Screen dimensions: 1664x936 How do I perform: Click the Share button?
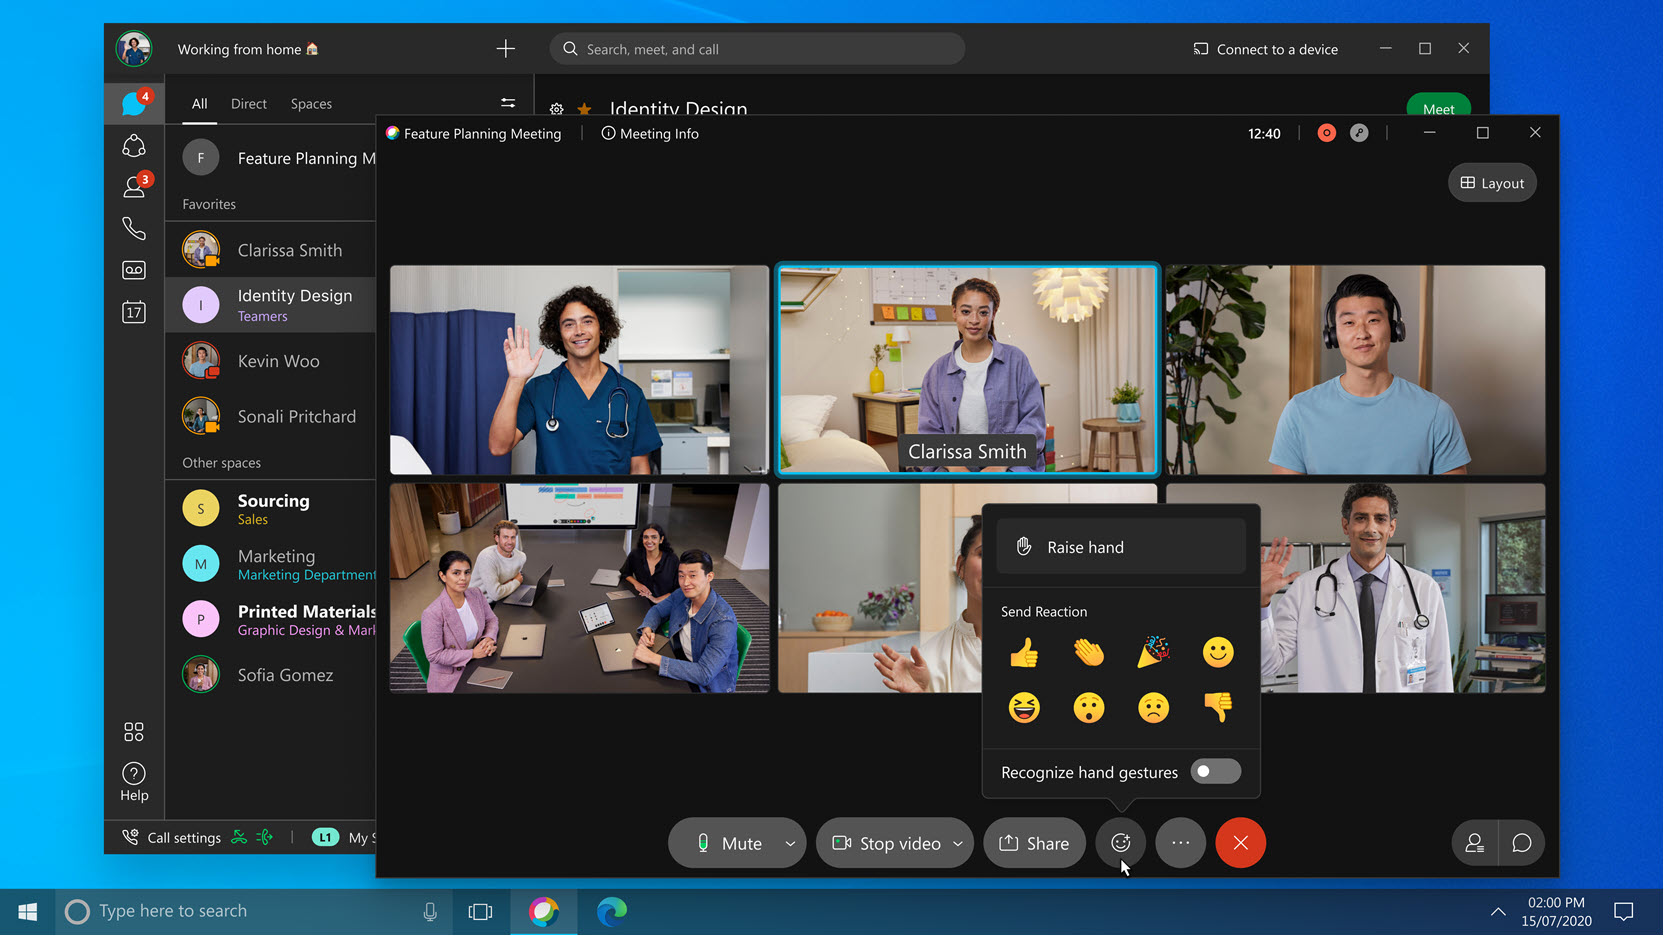pyautogui.click(x=1035, y=843)
